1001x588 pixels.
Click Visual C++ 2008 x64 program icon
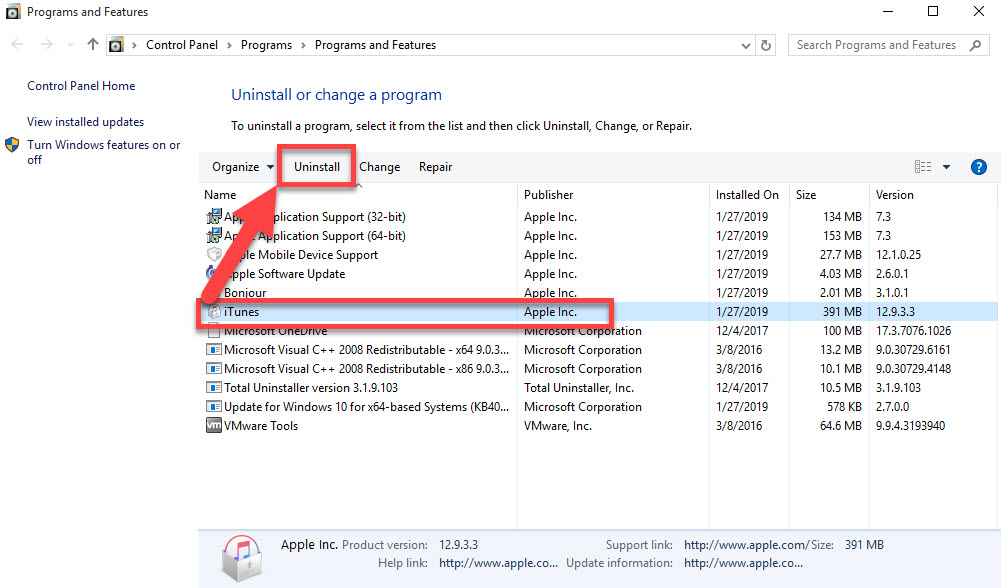214,350
